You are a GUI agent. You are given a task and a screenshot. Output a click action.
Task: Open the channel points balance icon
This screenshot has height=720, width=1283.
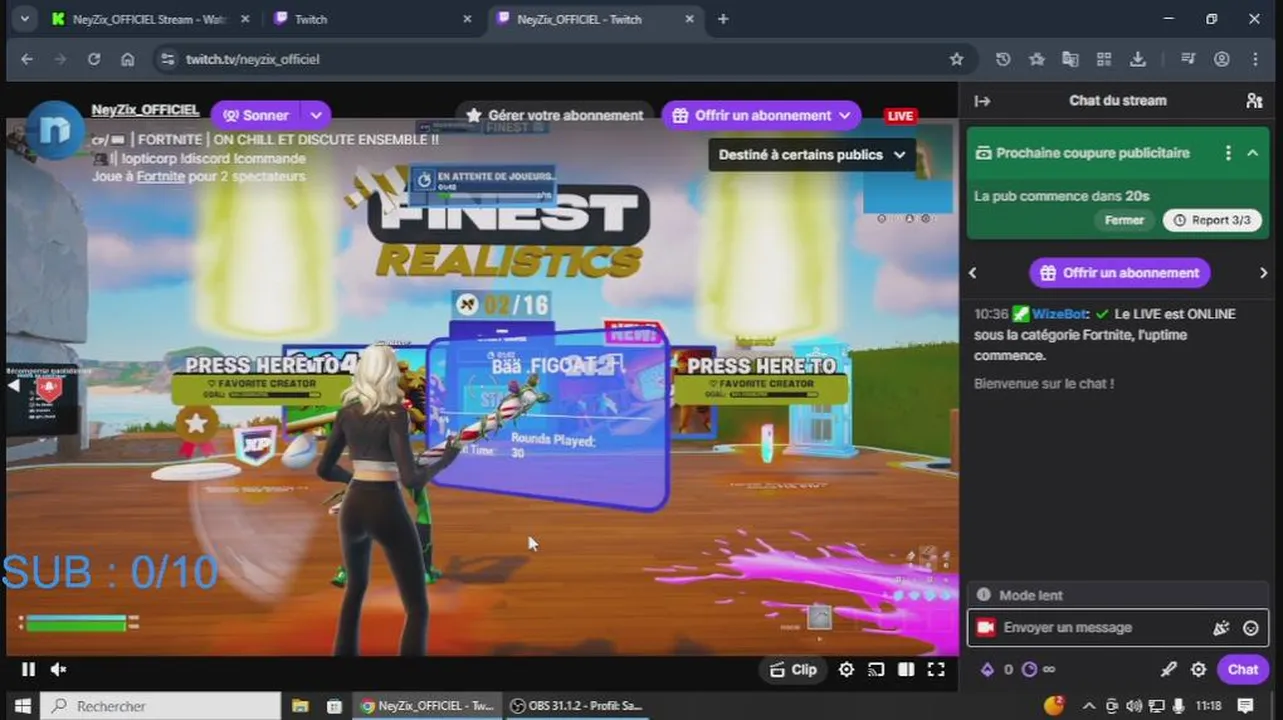click(1029, 670)
